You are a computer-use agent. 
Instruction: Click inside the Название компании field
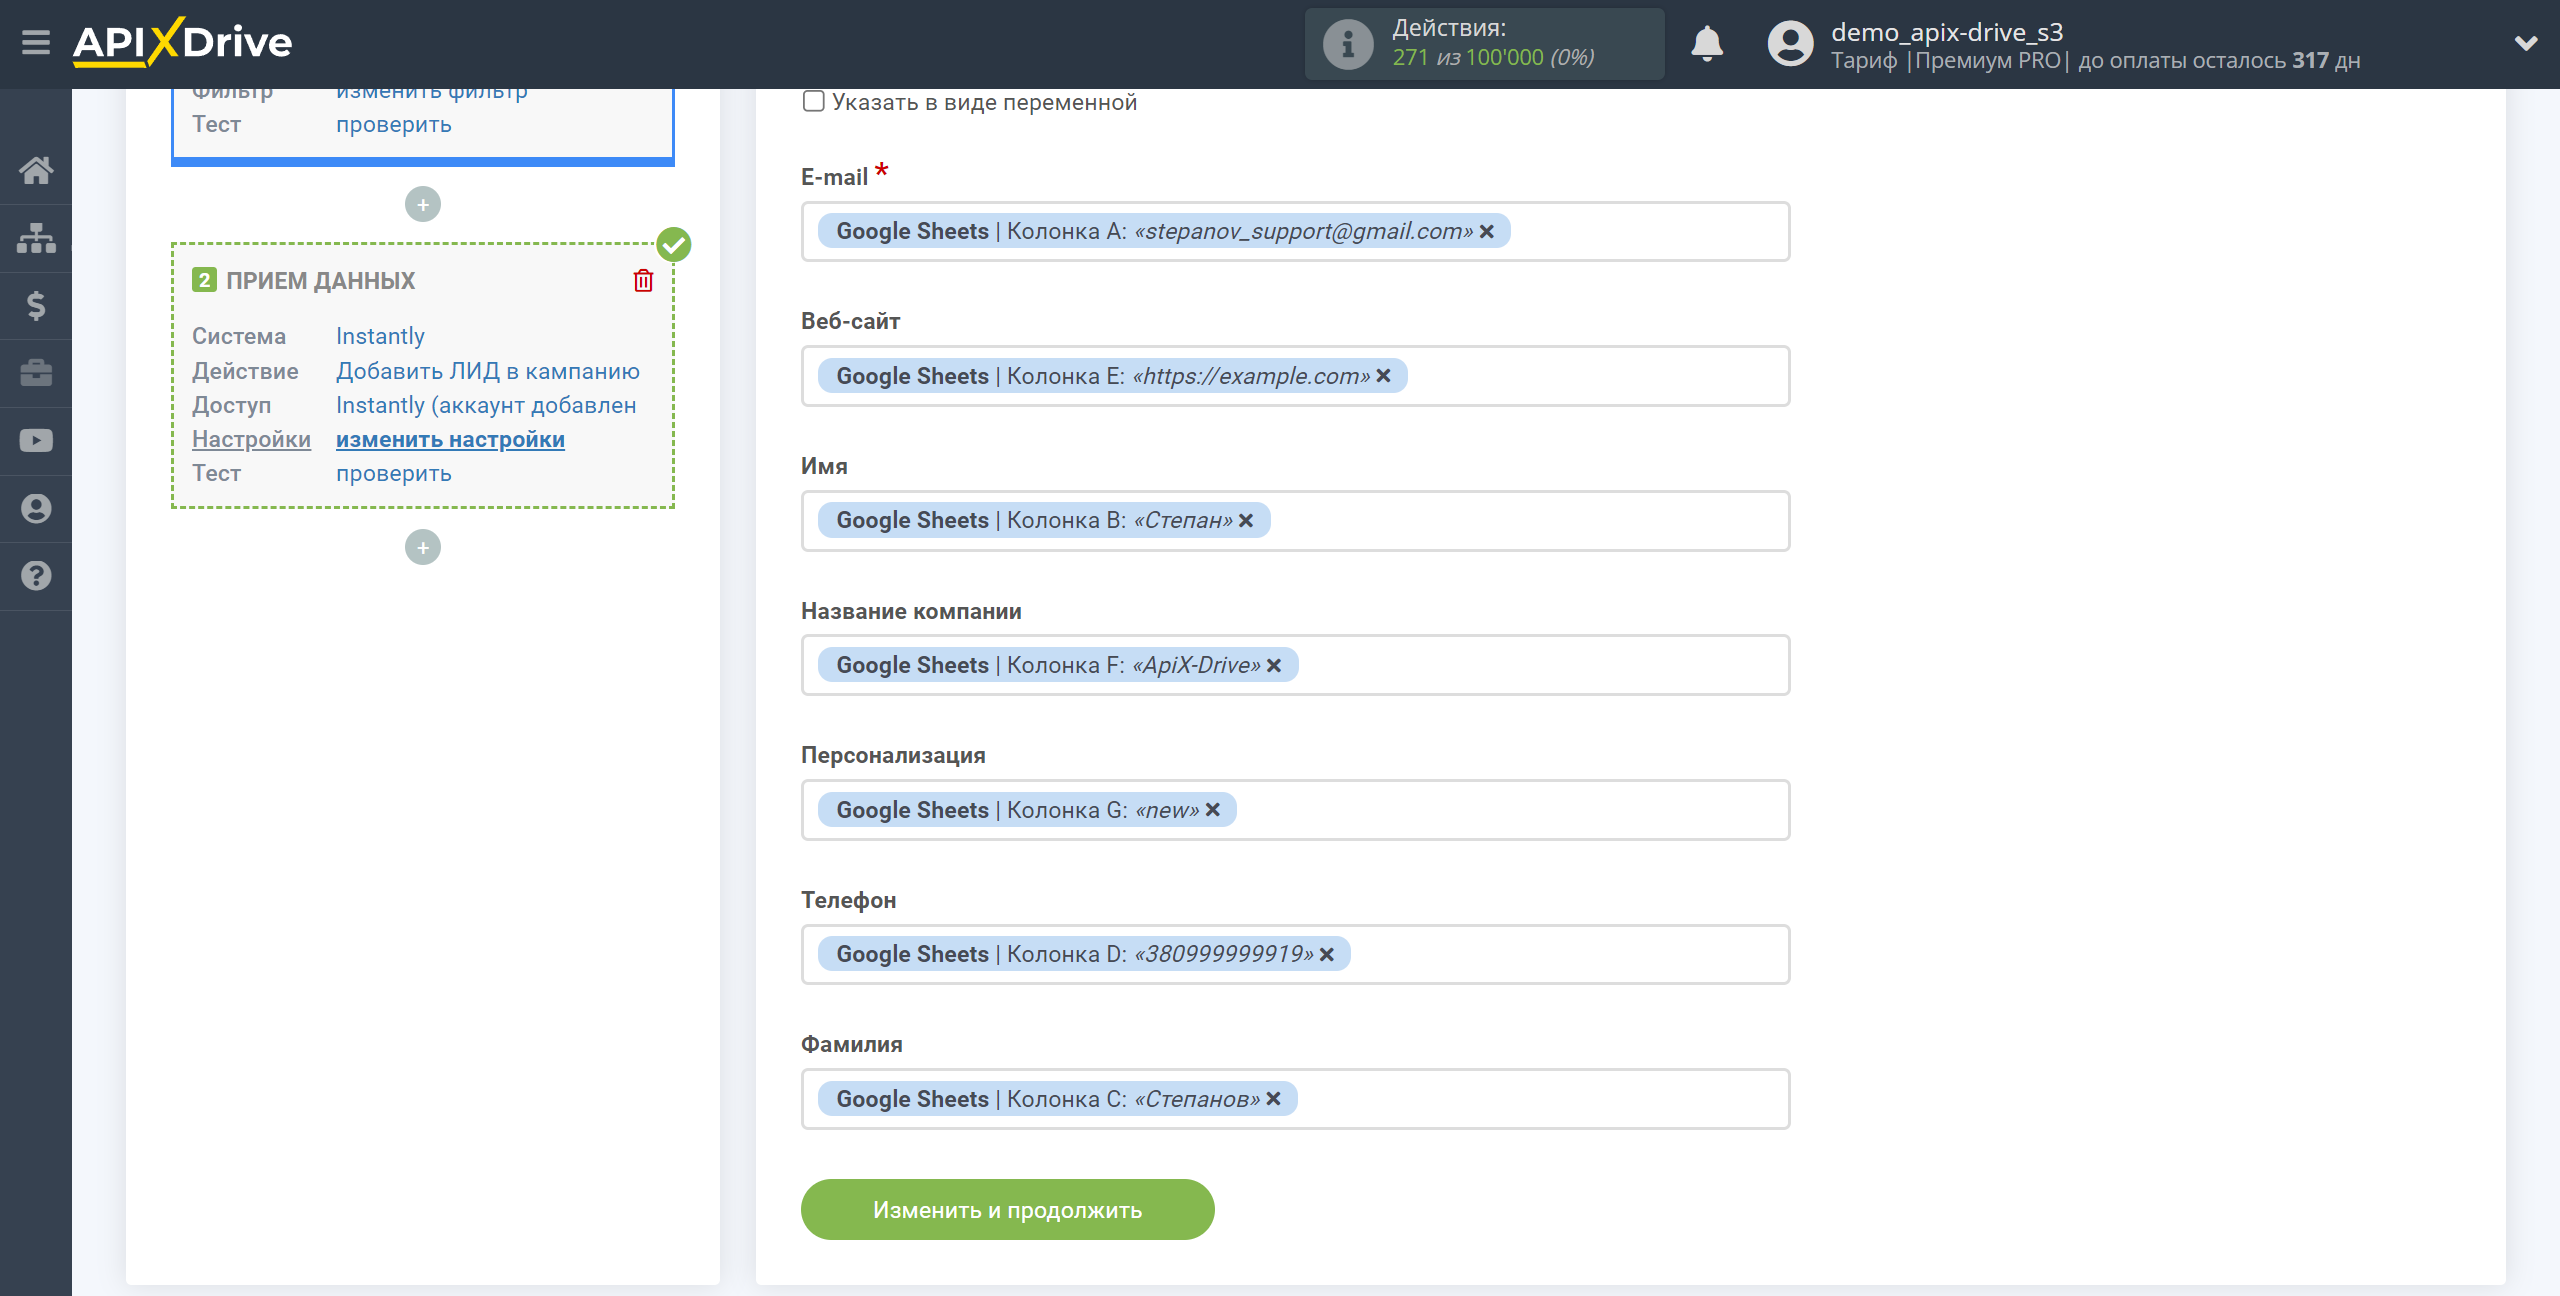[1295, 666]
